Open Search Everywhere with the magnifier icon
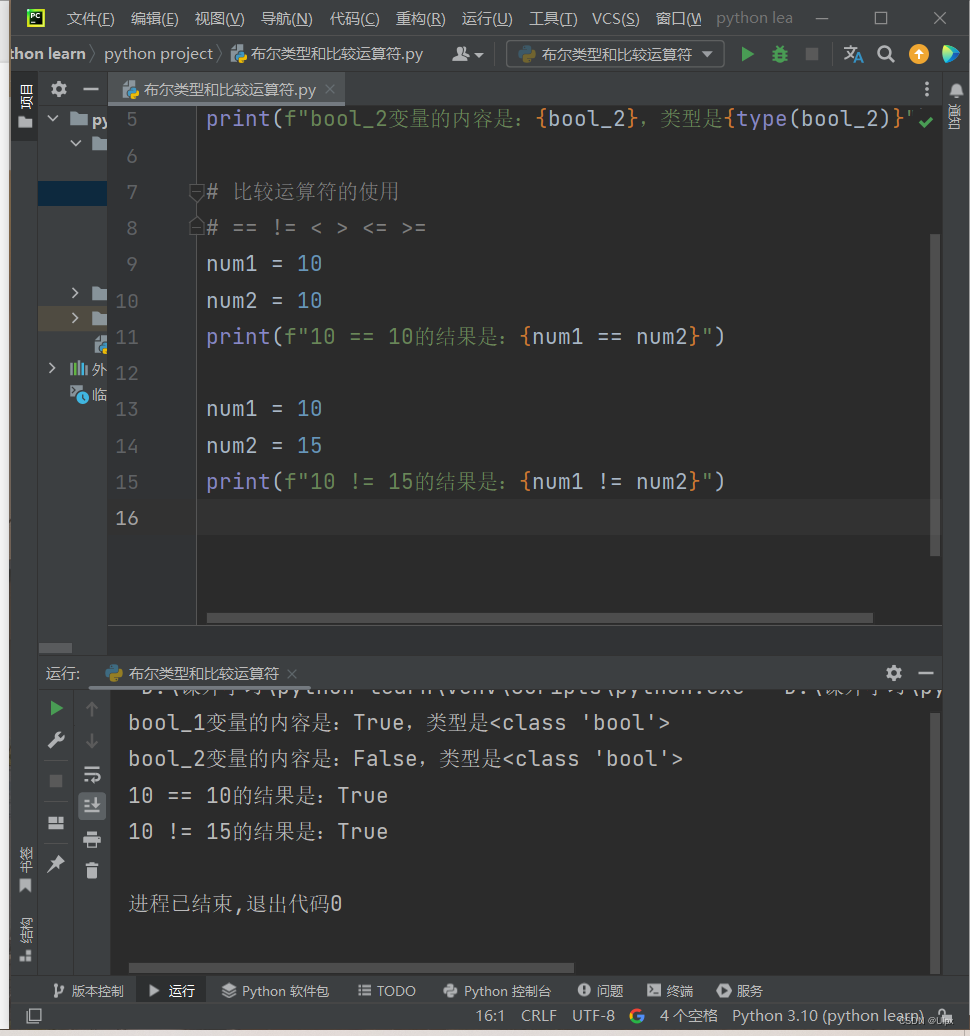The image size is (970, 1036). click(x=886, y=54)
